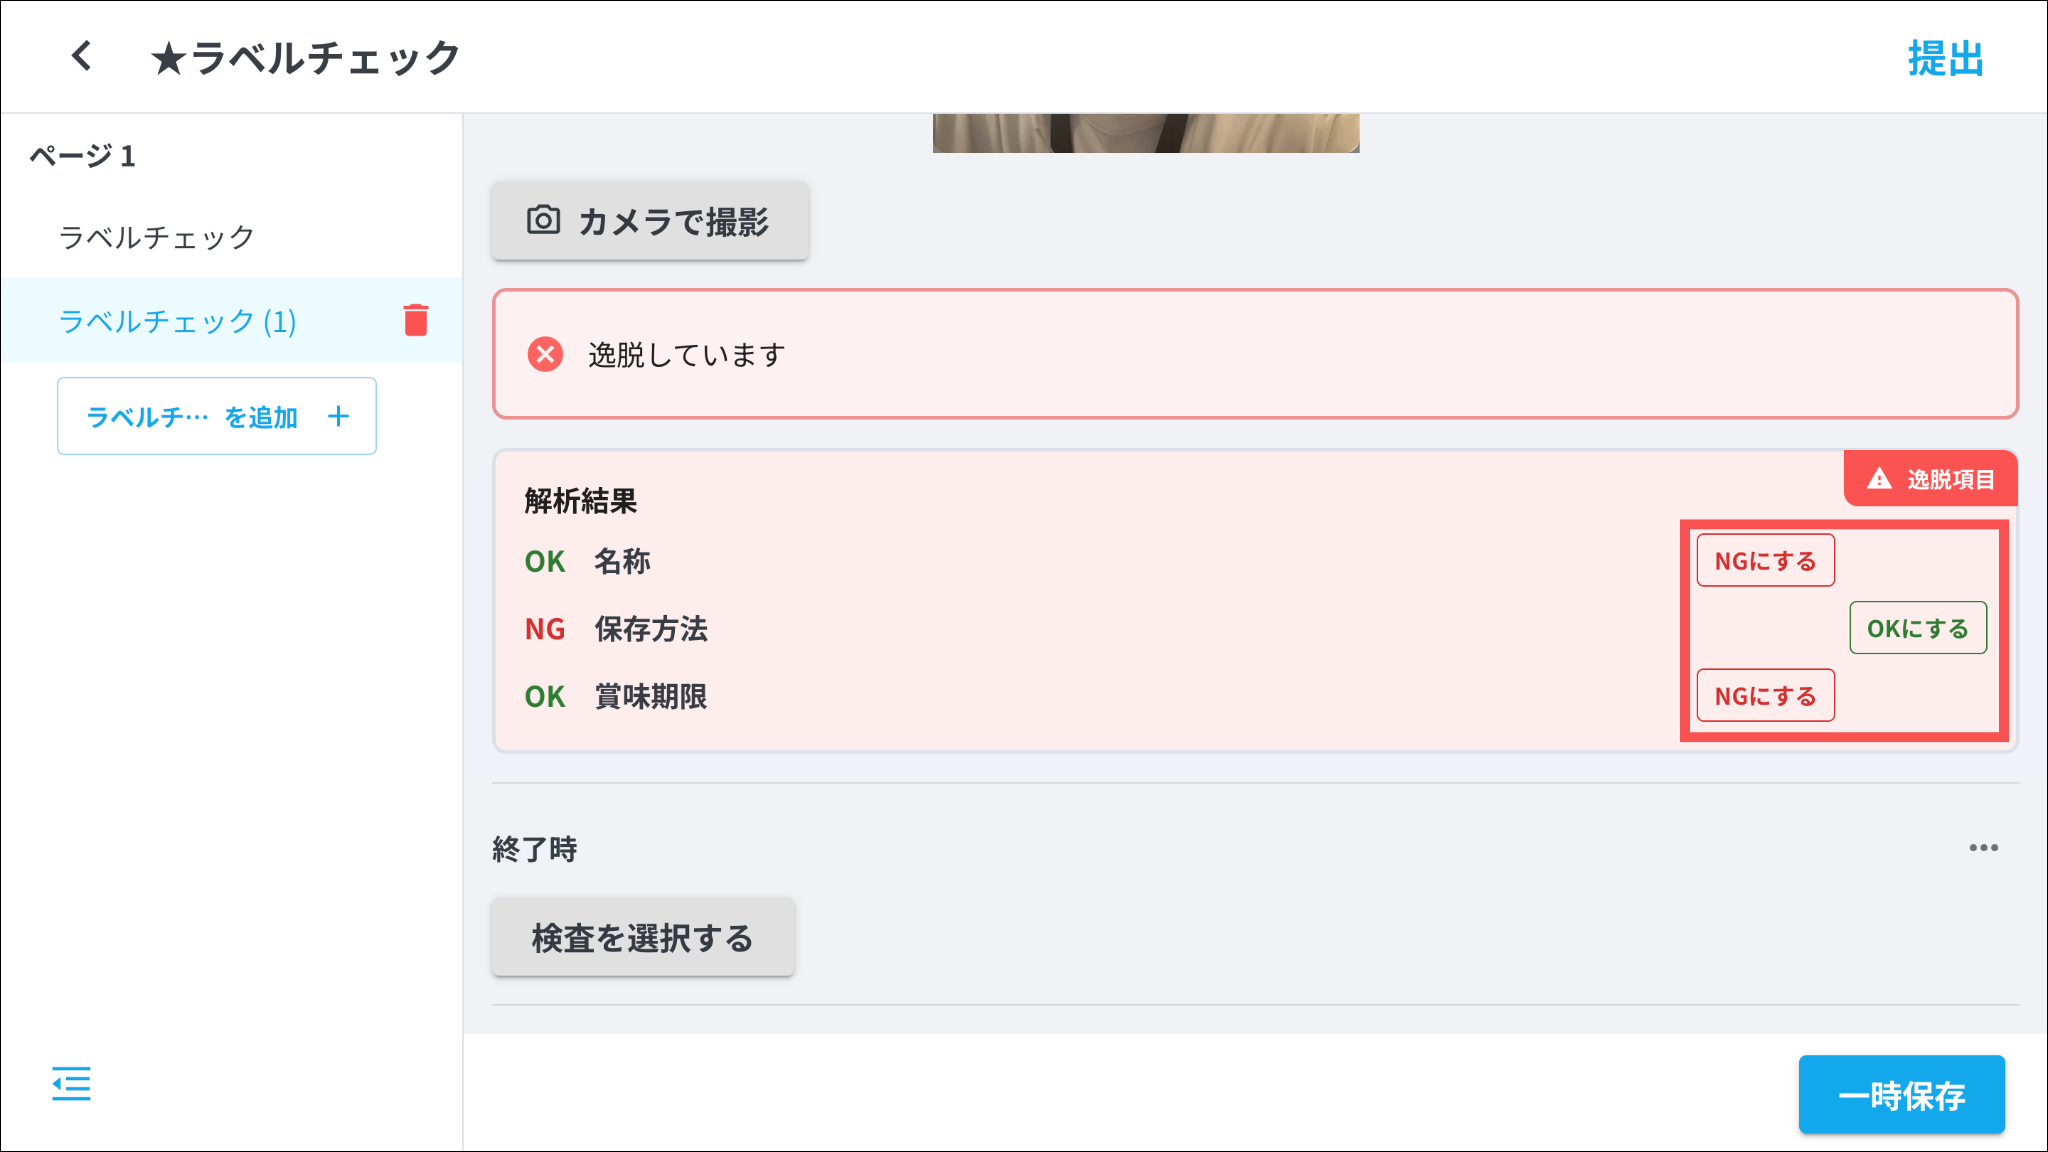Click the 逸脱項目 warning badge
This screenshot has width=2048, height=1152.
tap(1931, 479)
